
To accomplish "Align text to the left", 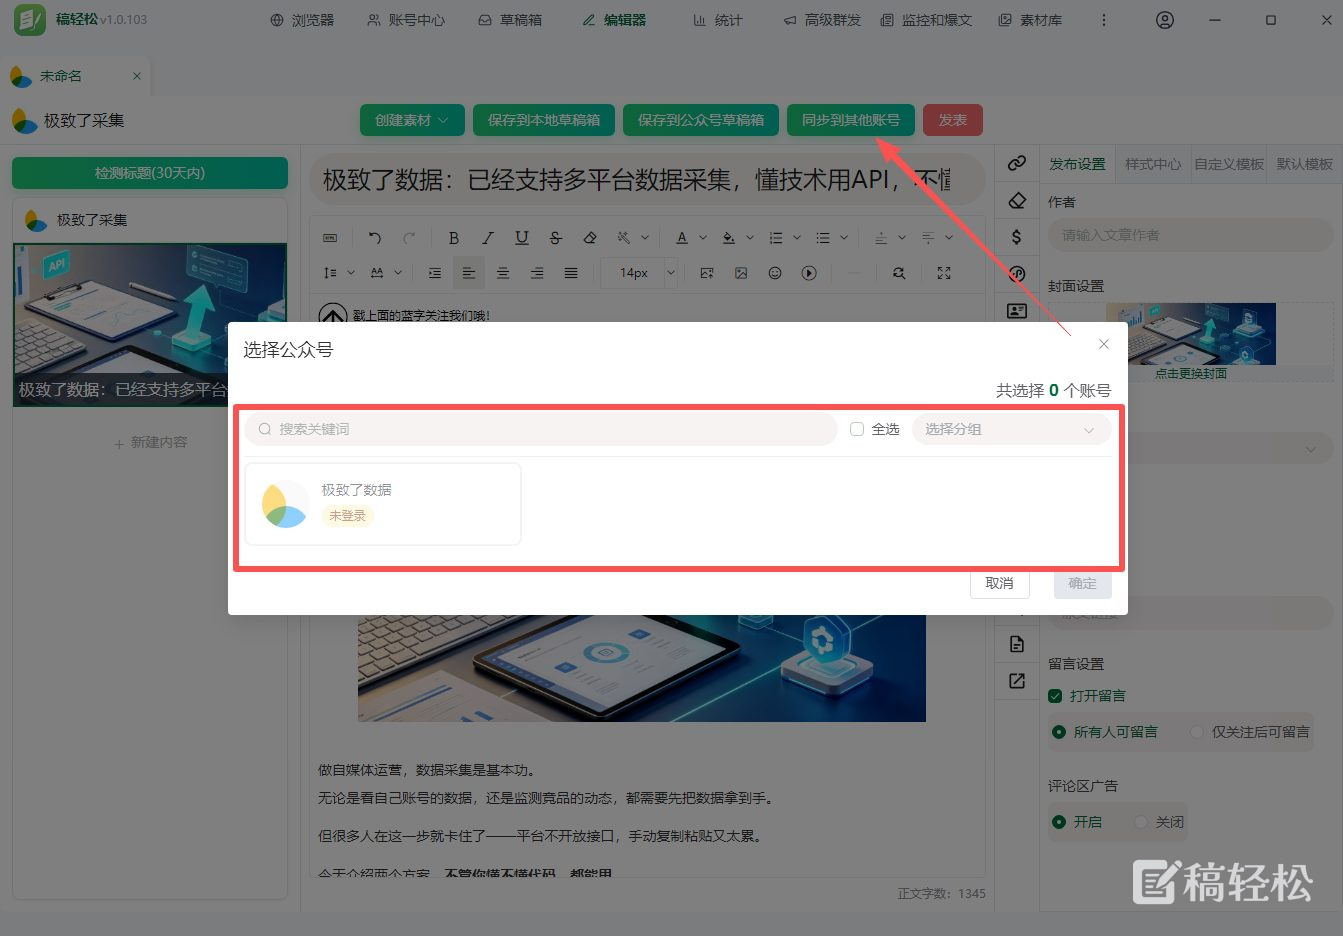I will (x=468, y=273).
